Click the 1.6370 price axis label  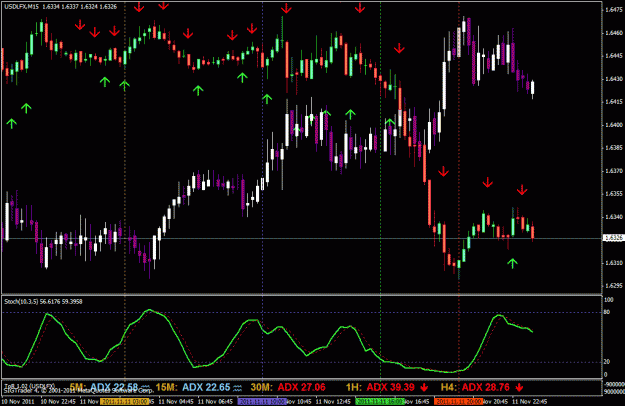click(614, 171)
